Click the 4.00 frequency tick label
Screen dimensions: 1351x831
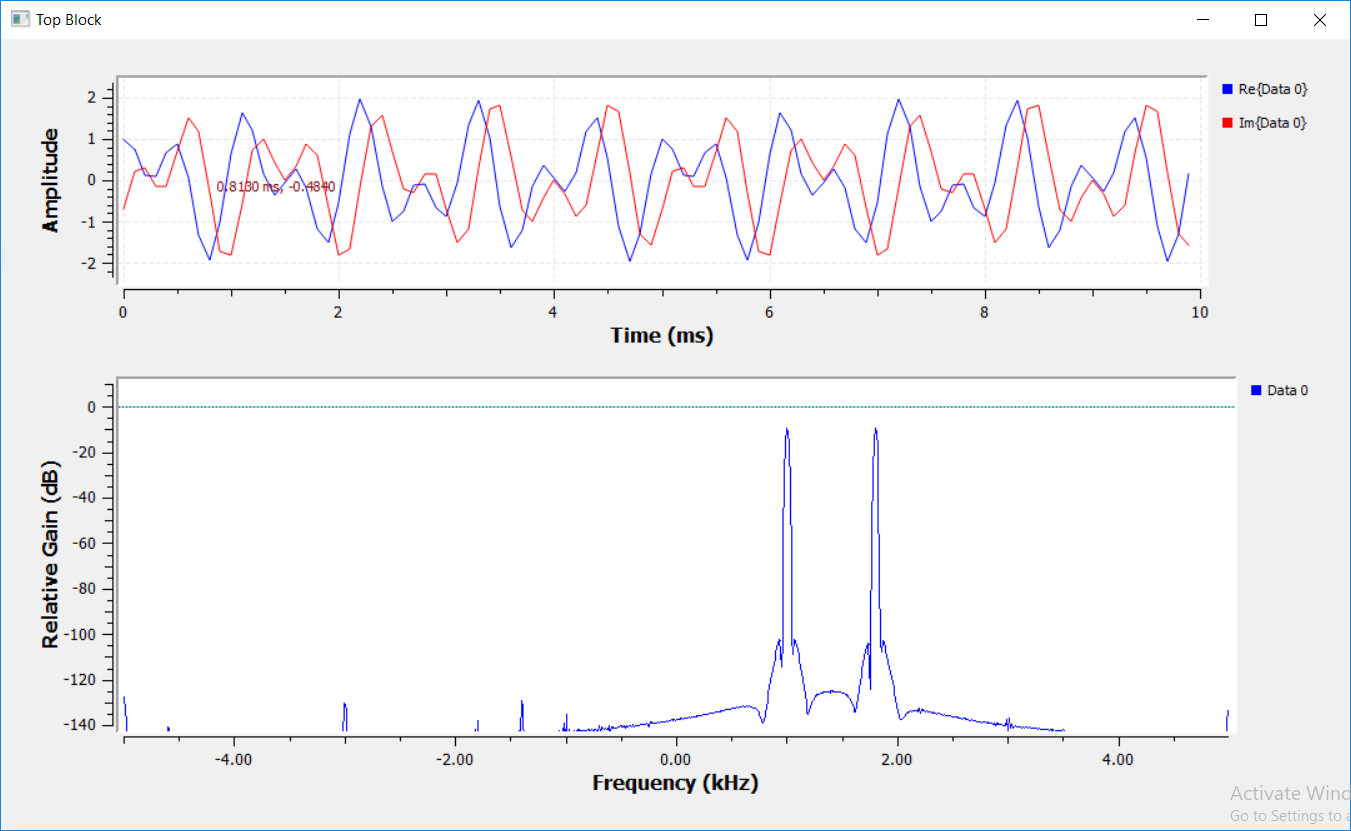click(1118, 759)
